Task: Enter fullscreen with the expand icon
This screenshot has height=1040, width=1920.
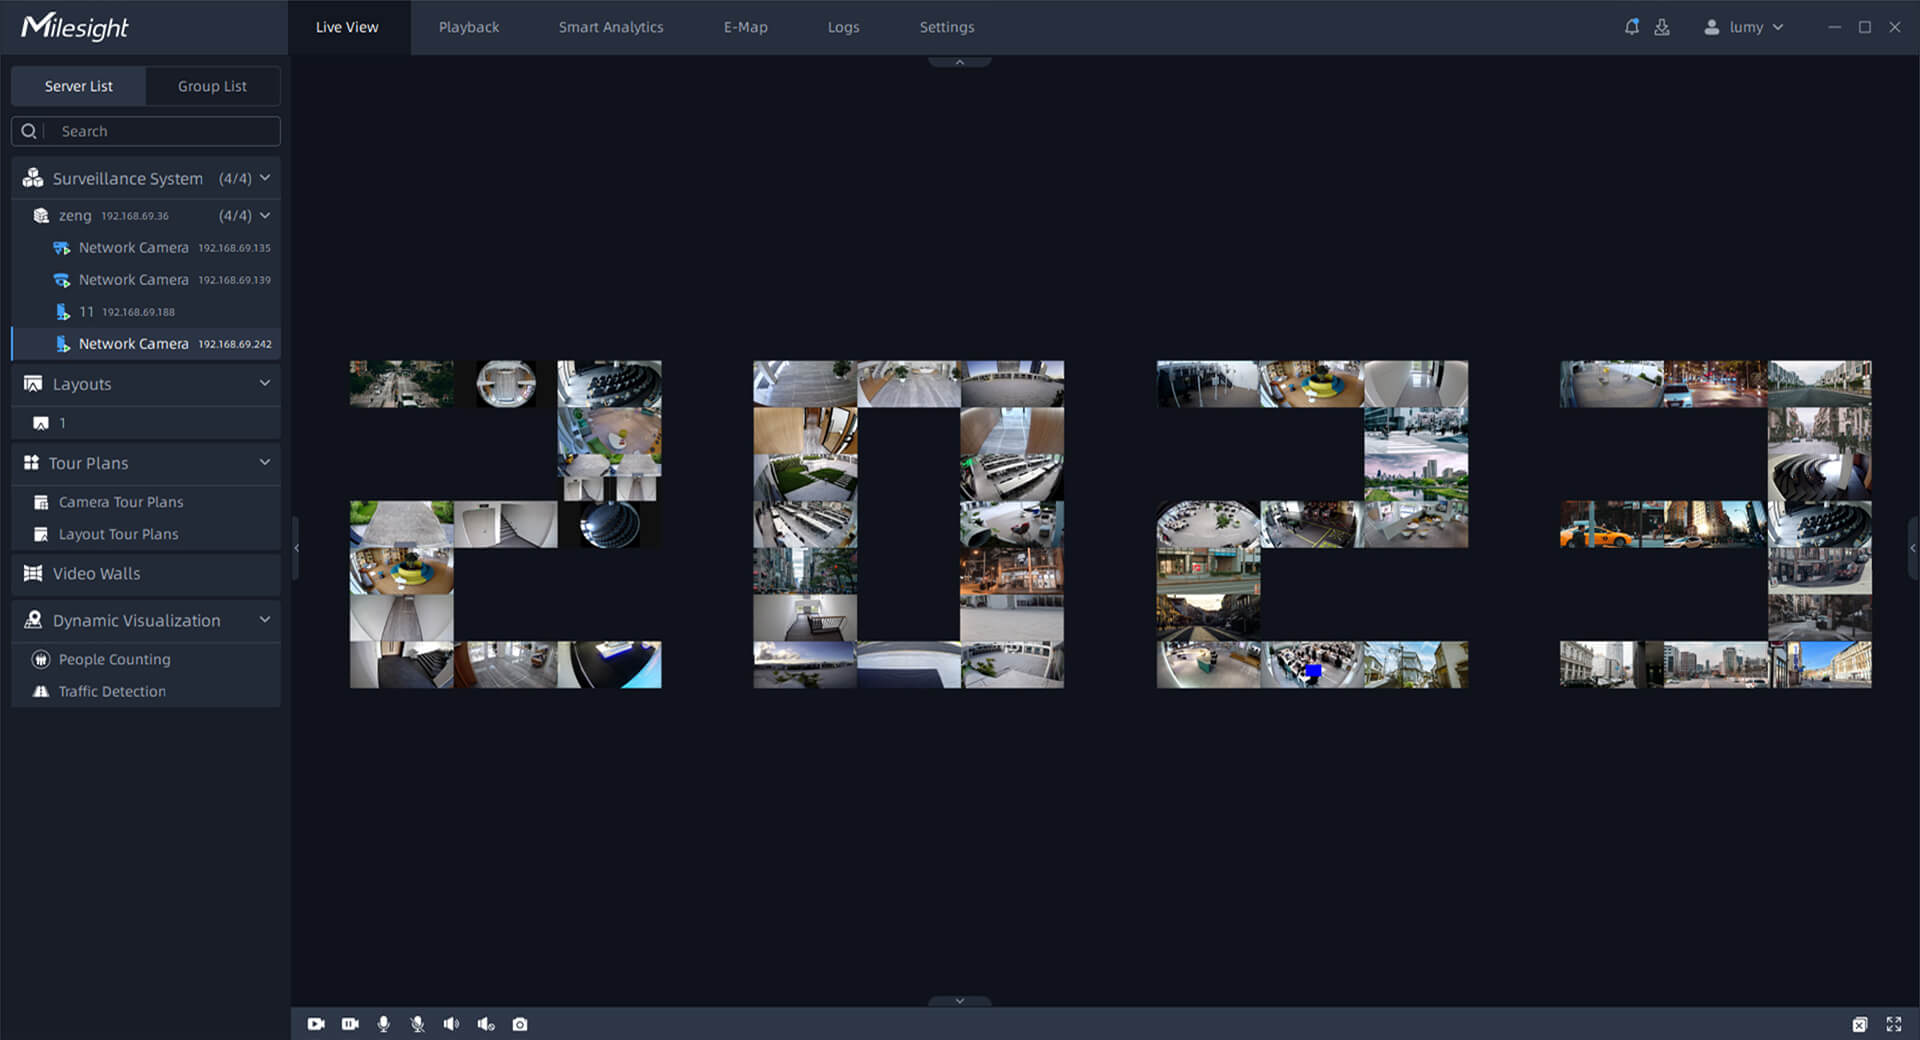Action: click(1894, 1024)
